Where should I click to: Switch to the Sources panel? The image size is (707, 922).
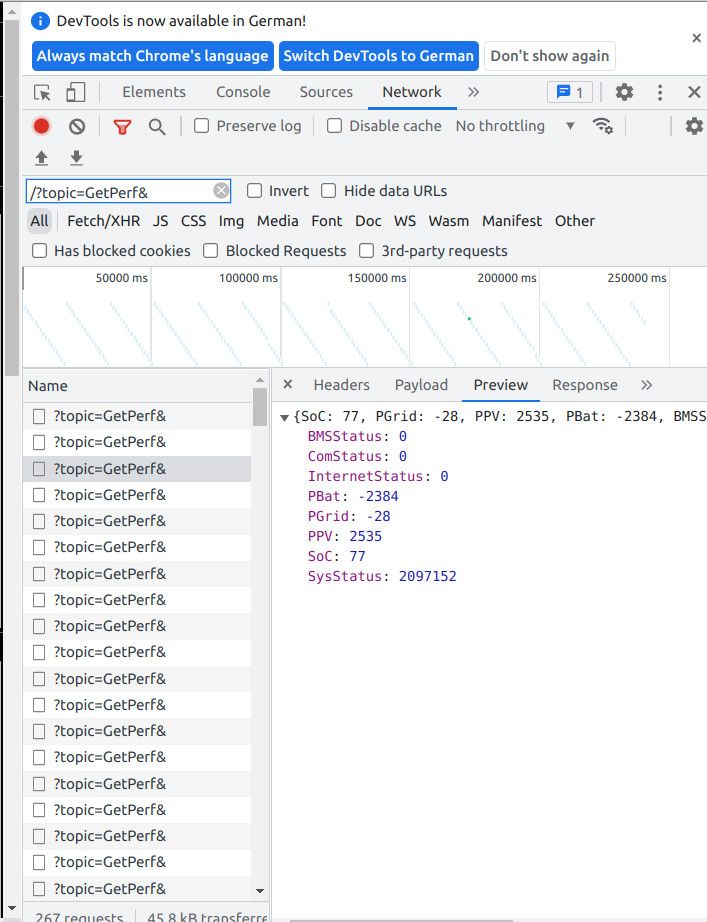tap(326, 92)
